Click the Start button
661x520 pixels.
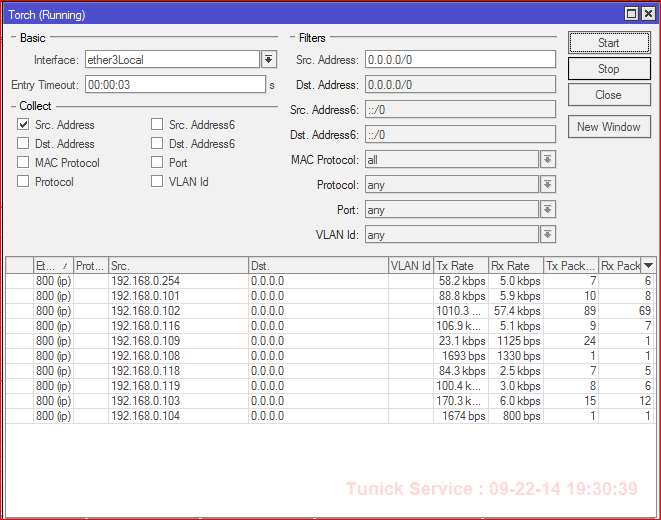609,43
